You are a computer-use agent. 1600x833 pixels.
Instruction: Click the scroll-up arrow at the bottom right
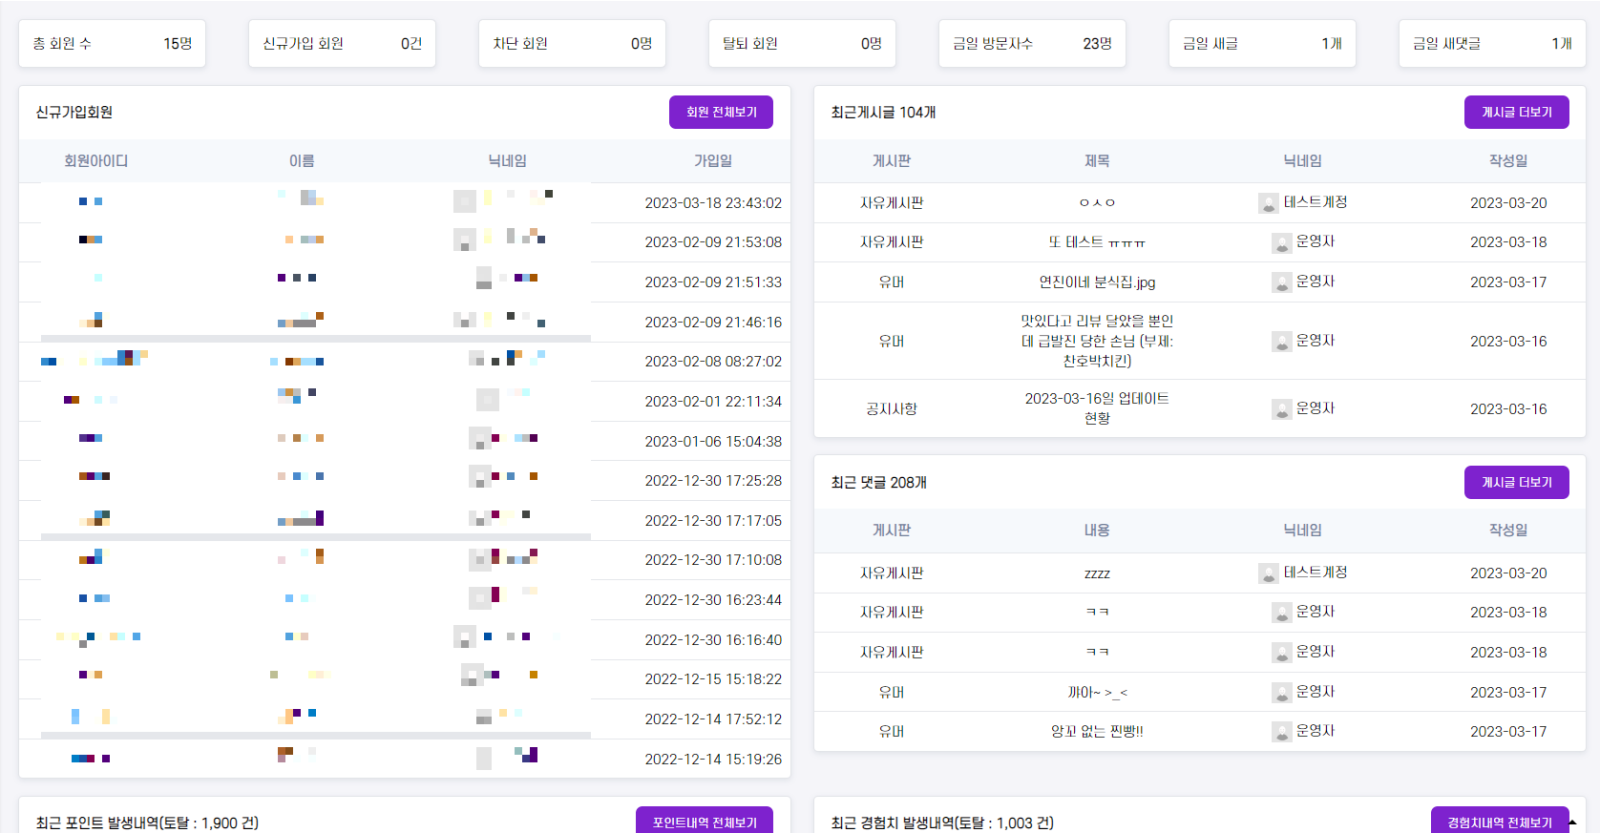pos(1573,822)
